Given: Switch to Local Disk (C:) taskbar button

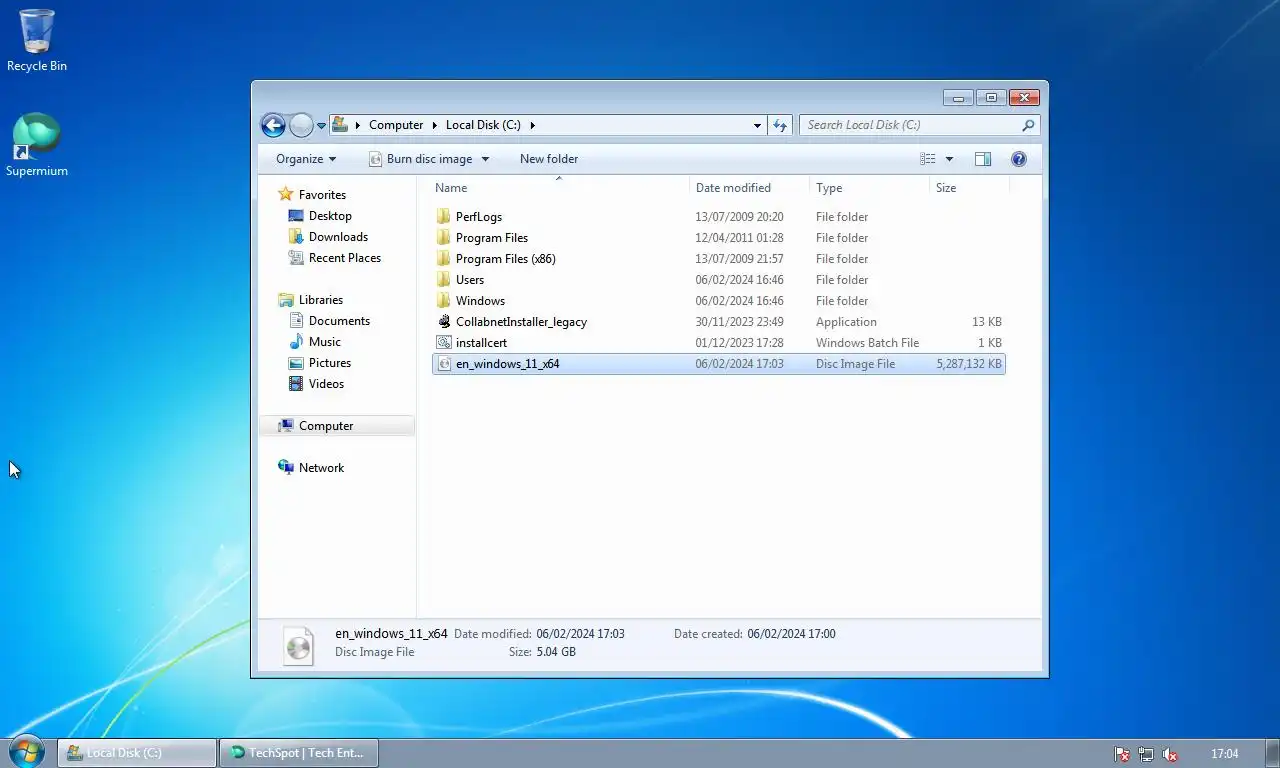Looking at the screenshot, I should click(137, 753).
